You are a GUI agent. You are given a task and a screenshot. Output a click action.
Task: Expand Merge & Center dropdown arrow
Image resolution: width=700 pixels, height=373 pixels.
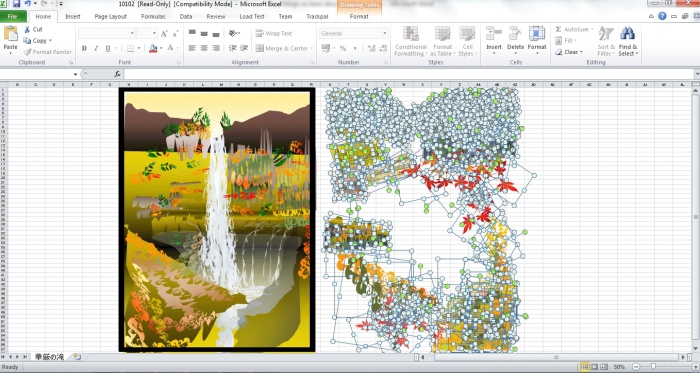pyautogui.click(x=311, y=48)
